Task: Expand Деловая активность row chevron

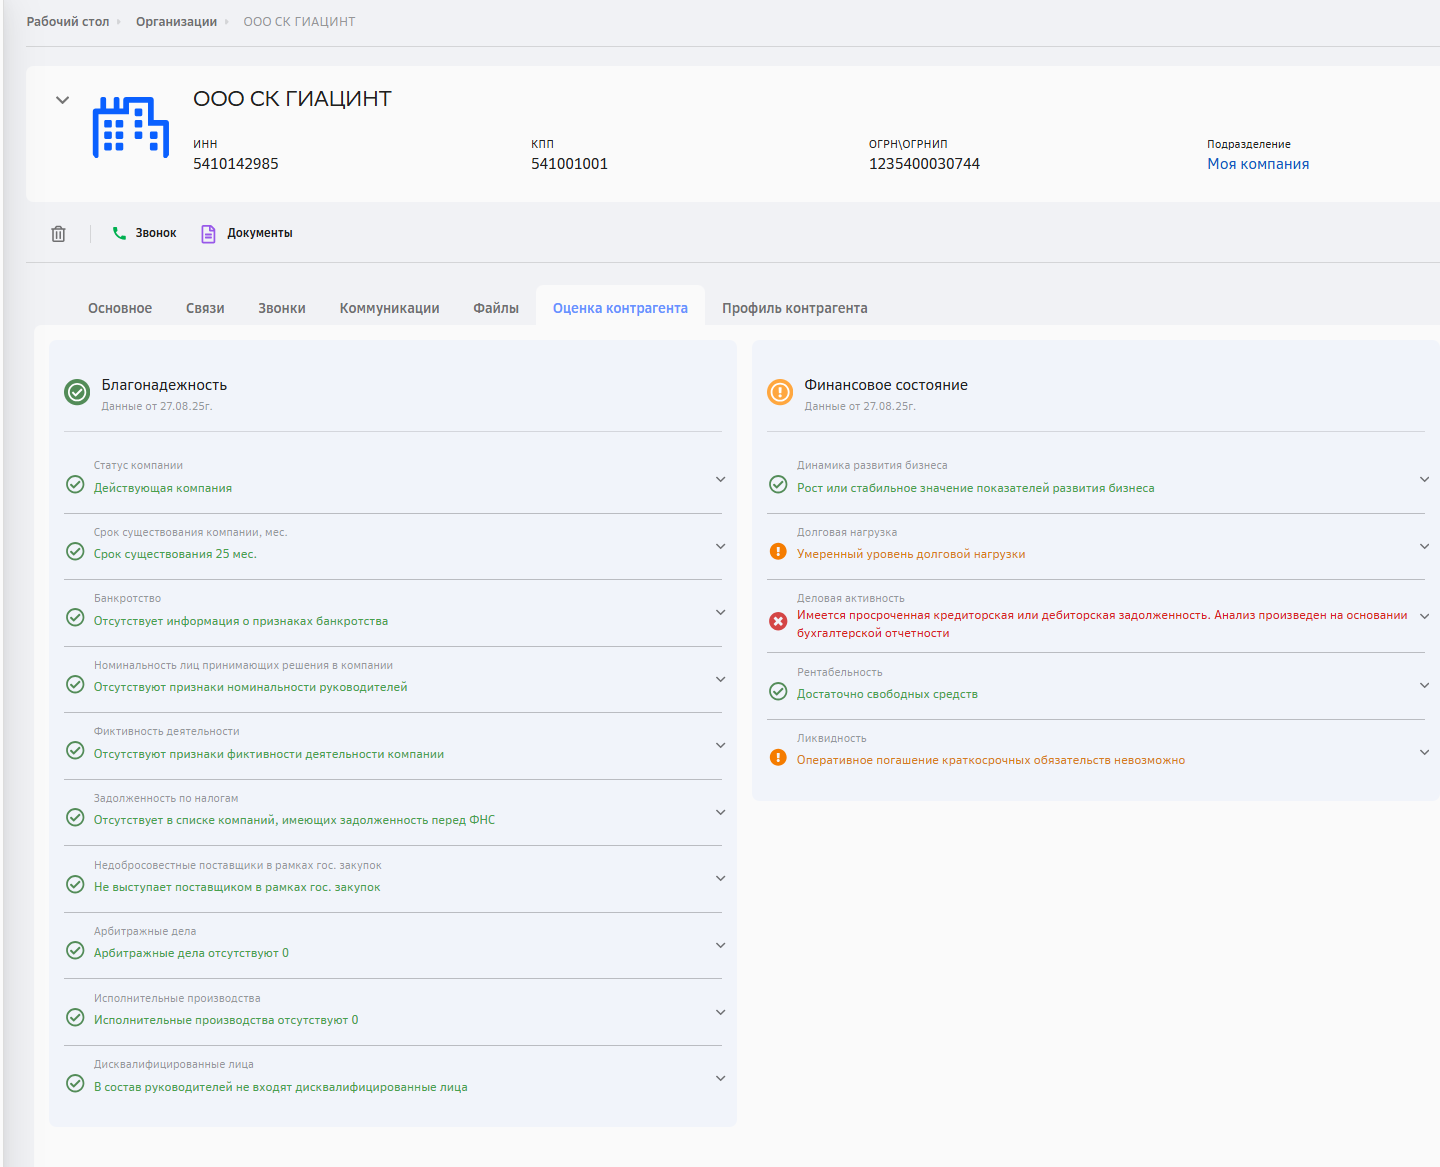Action: (x=1424, y=616)
